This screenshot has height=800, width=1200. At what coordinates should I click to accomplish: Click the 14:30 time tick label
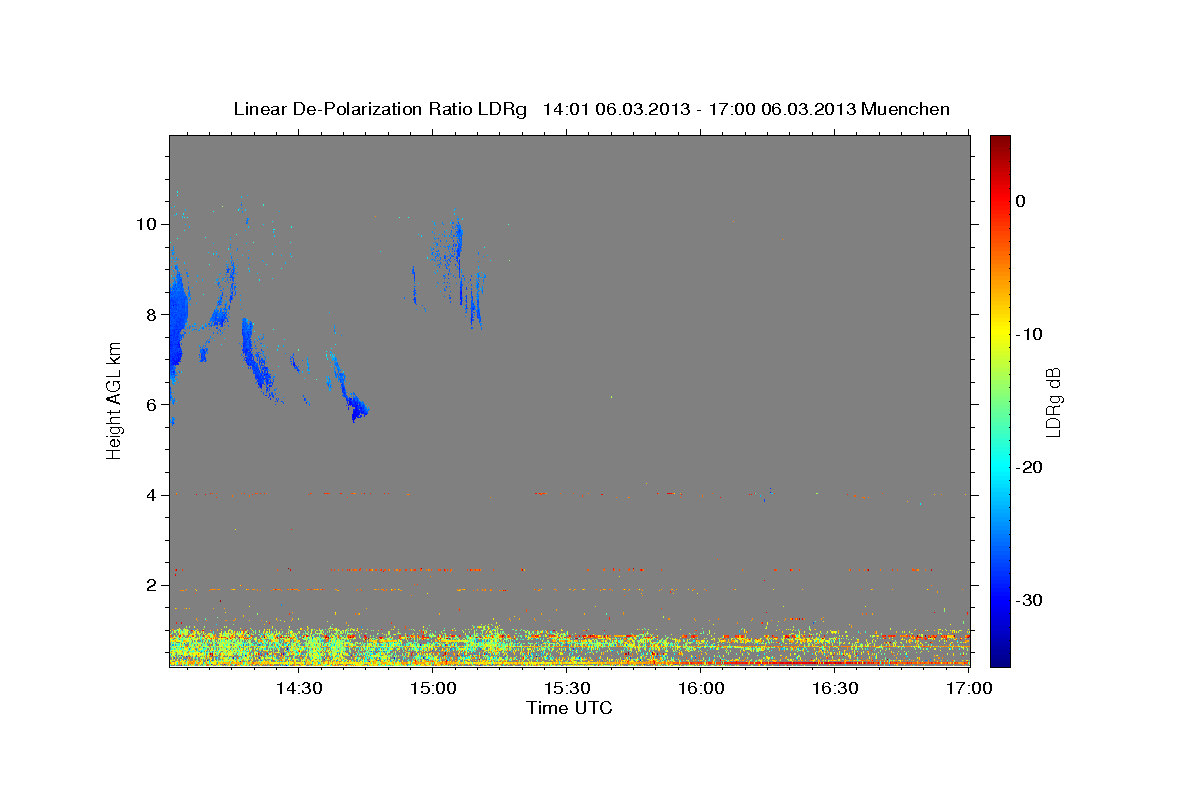298,688
